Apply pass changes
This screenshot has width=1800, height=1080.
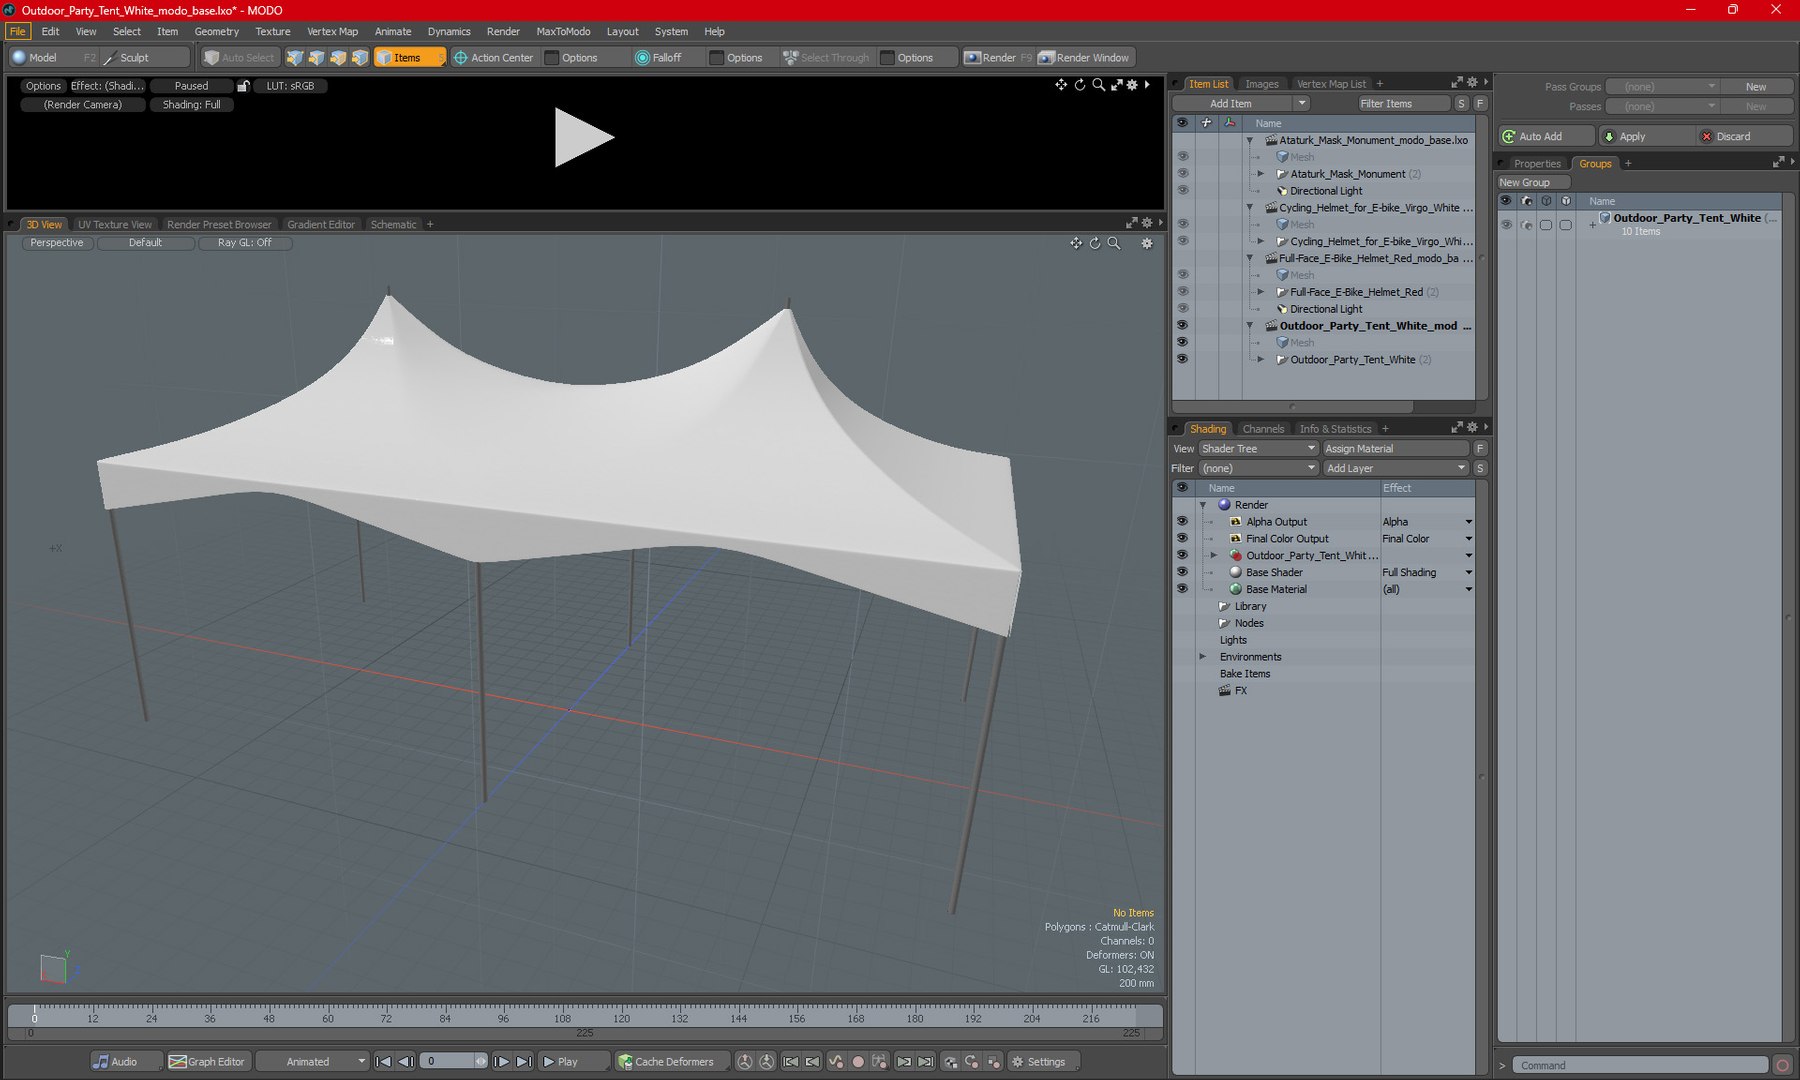point(1645,136)
